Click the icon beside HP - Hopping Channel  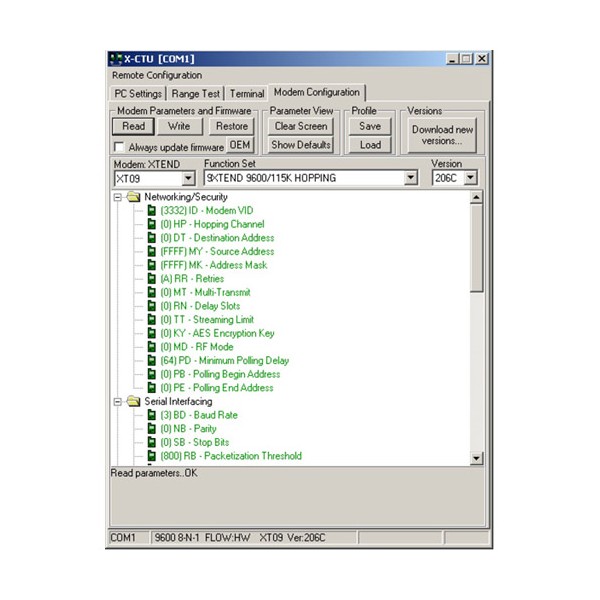tap(152, 224)
